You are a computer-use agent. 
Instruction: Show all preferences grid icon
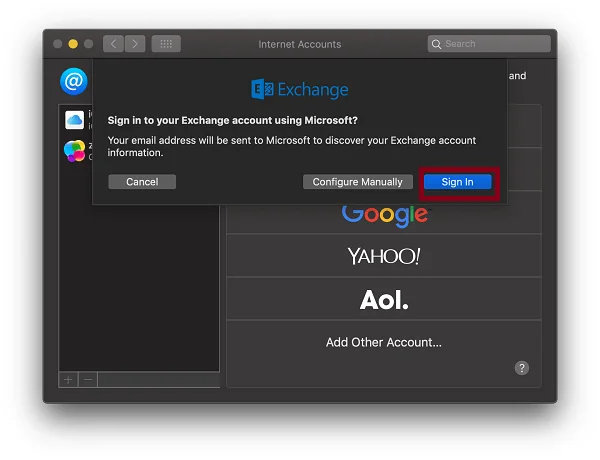(166, 44)
